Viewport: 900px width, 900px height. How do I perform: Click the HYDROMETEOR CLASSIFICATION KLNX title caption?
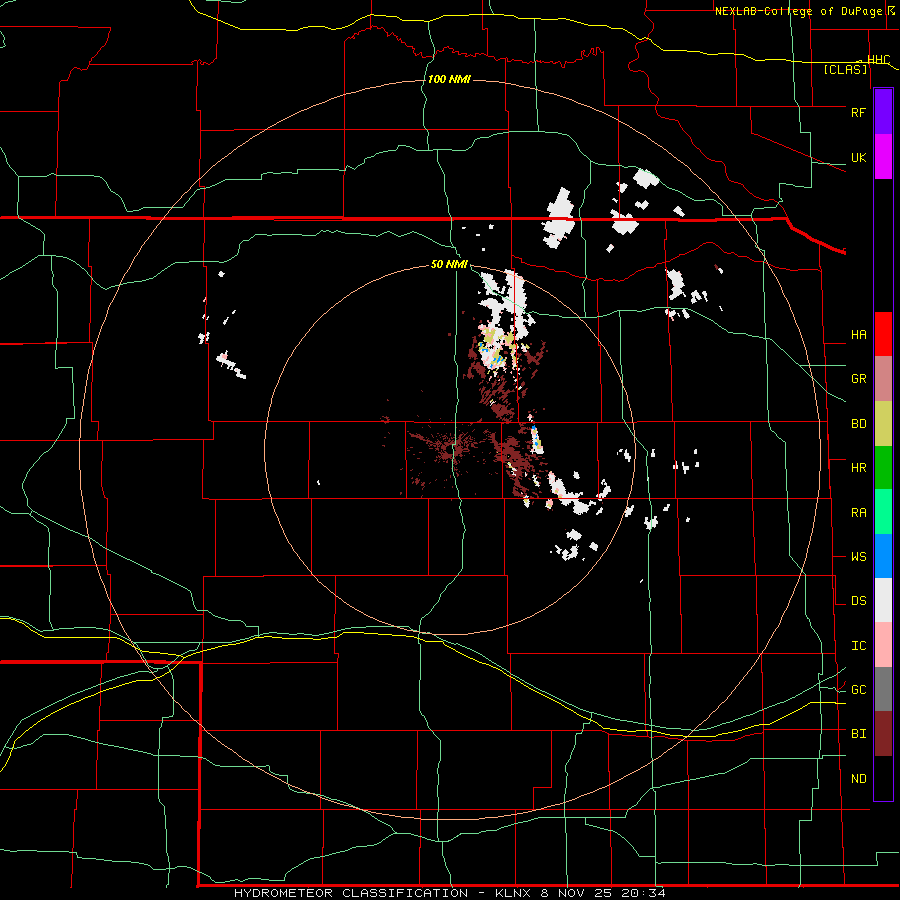pyautogui.click(x=449, y=893)
